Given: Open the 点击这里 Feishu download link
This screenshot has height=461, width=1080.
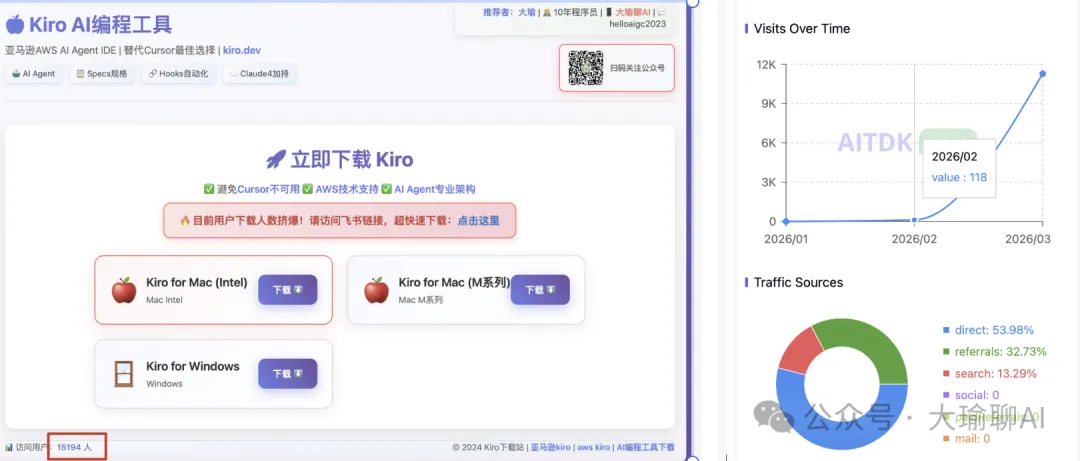Looking at the screenshot, I should tap(479, 221).
